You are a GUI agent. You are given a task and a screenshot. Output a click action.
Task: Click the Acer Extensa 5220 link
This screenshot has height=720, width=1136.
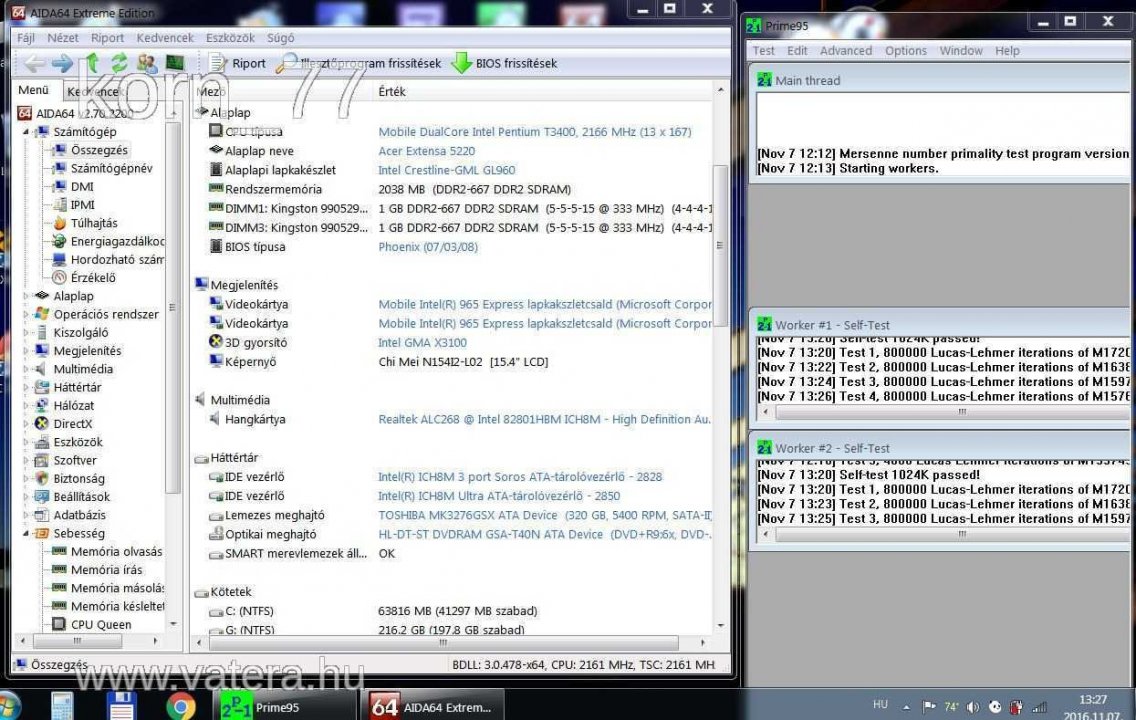click(427, 151)
